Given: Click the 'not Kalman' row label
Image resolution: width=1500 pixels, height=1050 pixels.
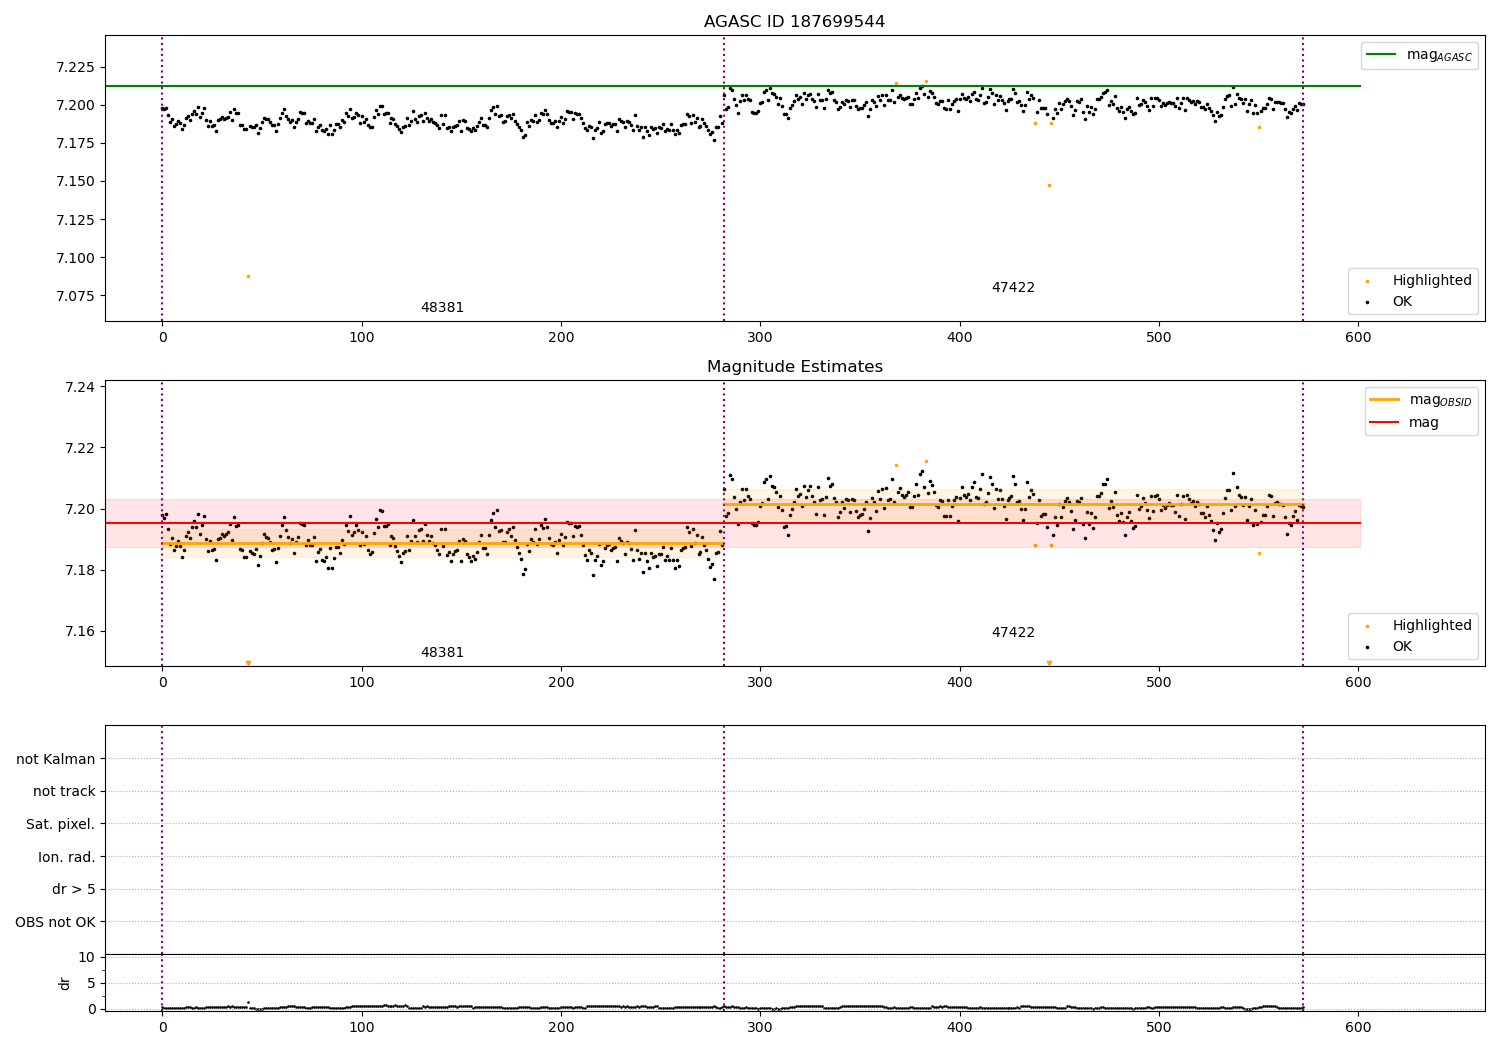Looking at the screenshot, I should pos(56,759).
